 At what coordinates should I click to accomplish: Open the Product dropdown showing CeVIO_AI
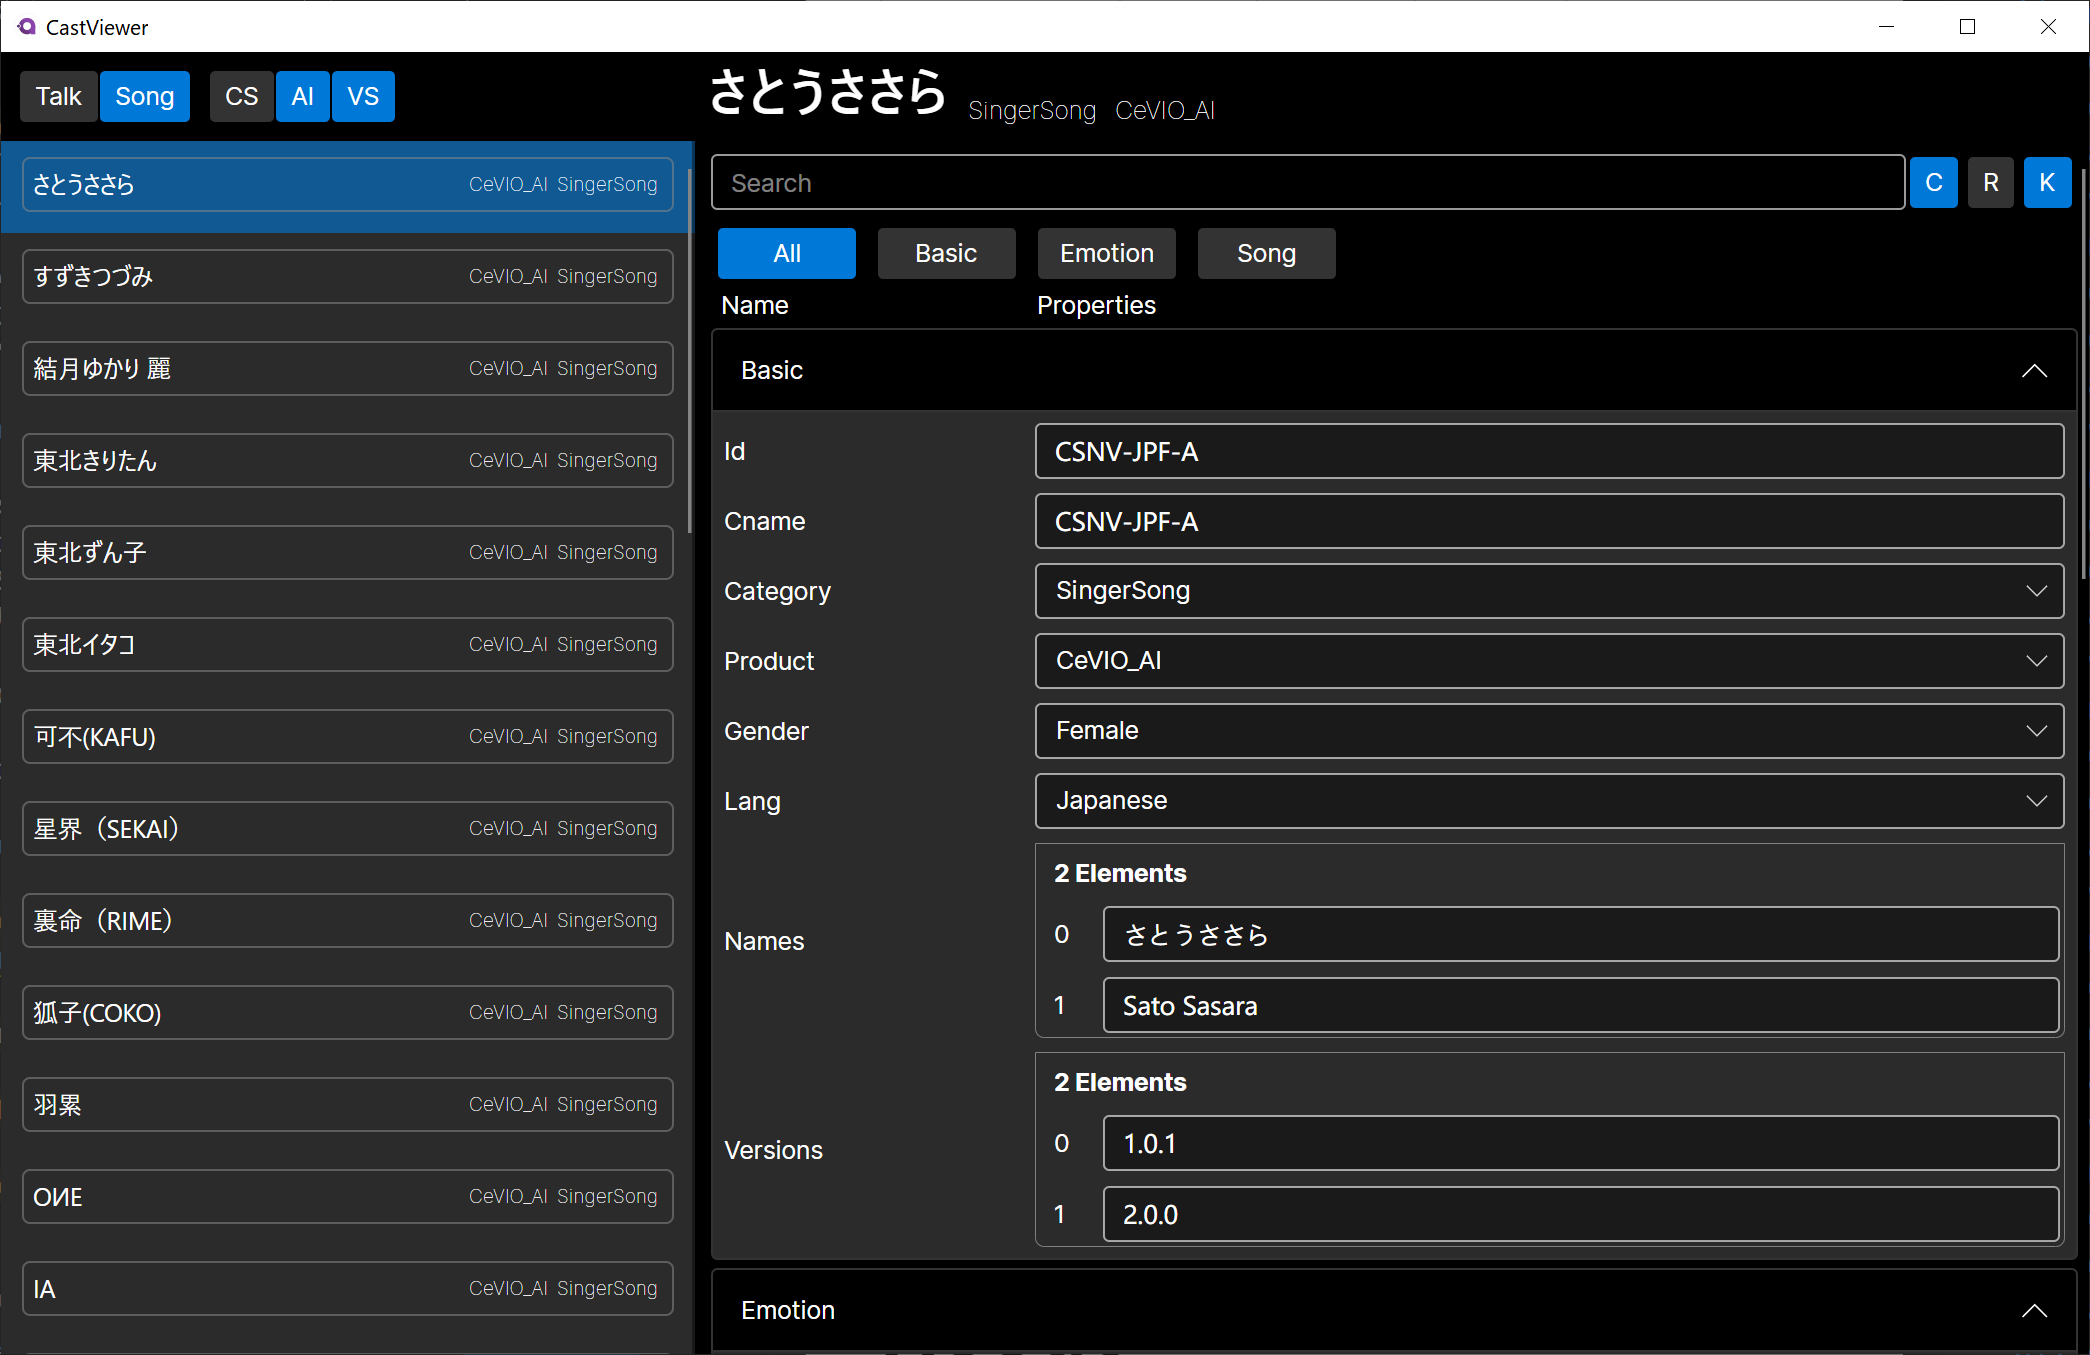click(1548, 661)
